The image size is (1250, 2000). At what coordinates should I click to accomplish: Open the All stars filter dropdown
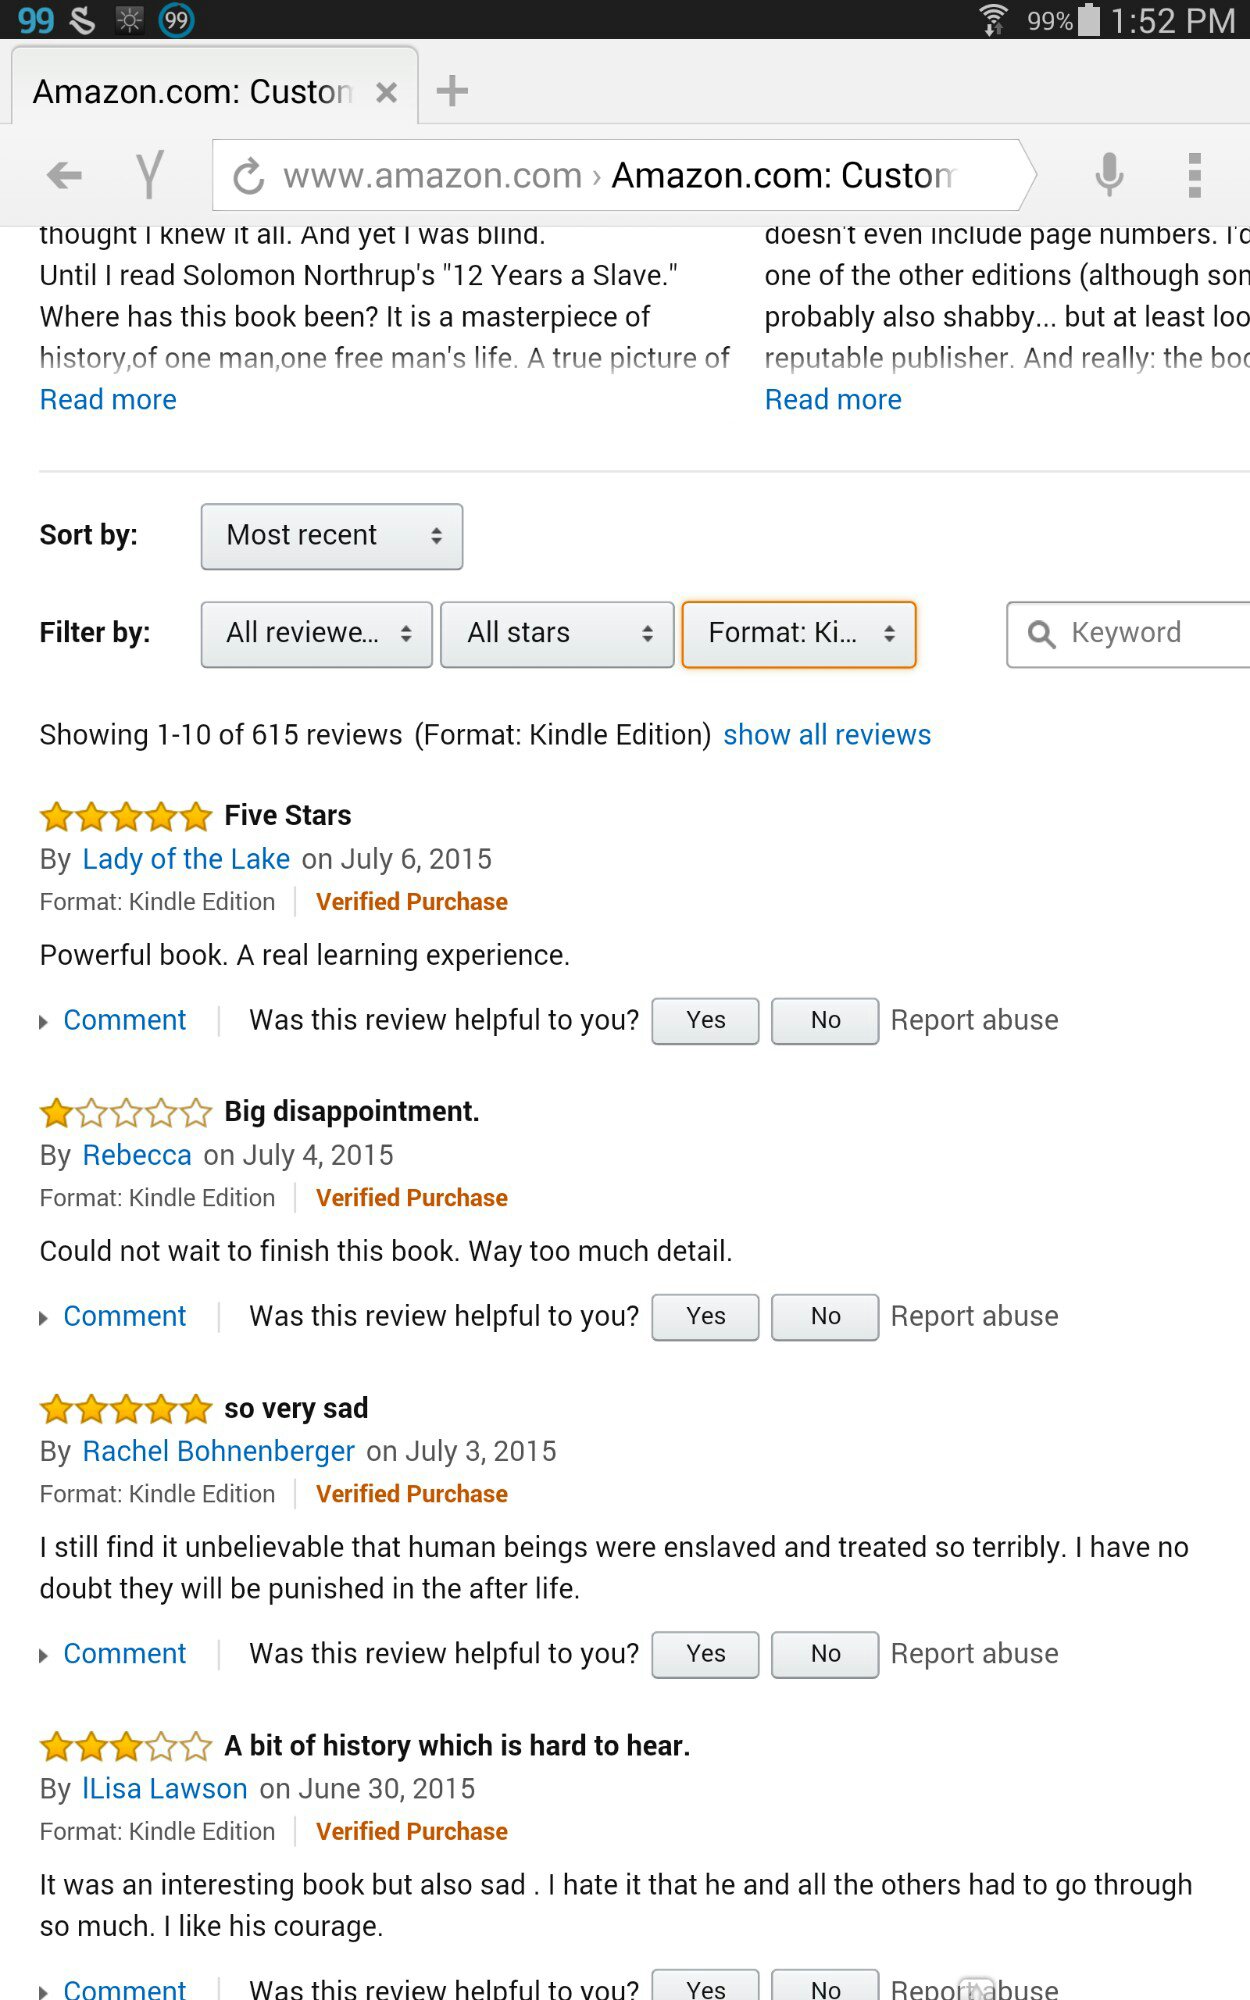557,634
